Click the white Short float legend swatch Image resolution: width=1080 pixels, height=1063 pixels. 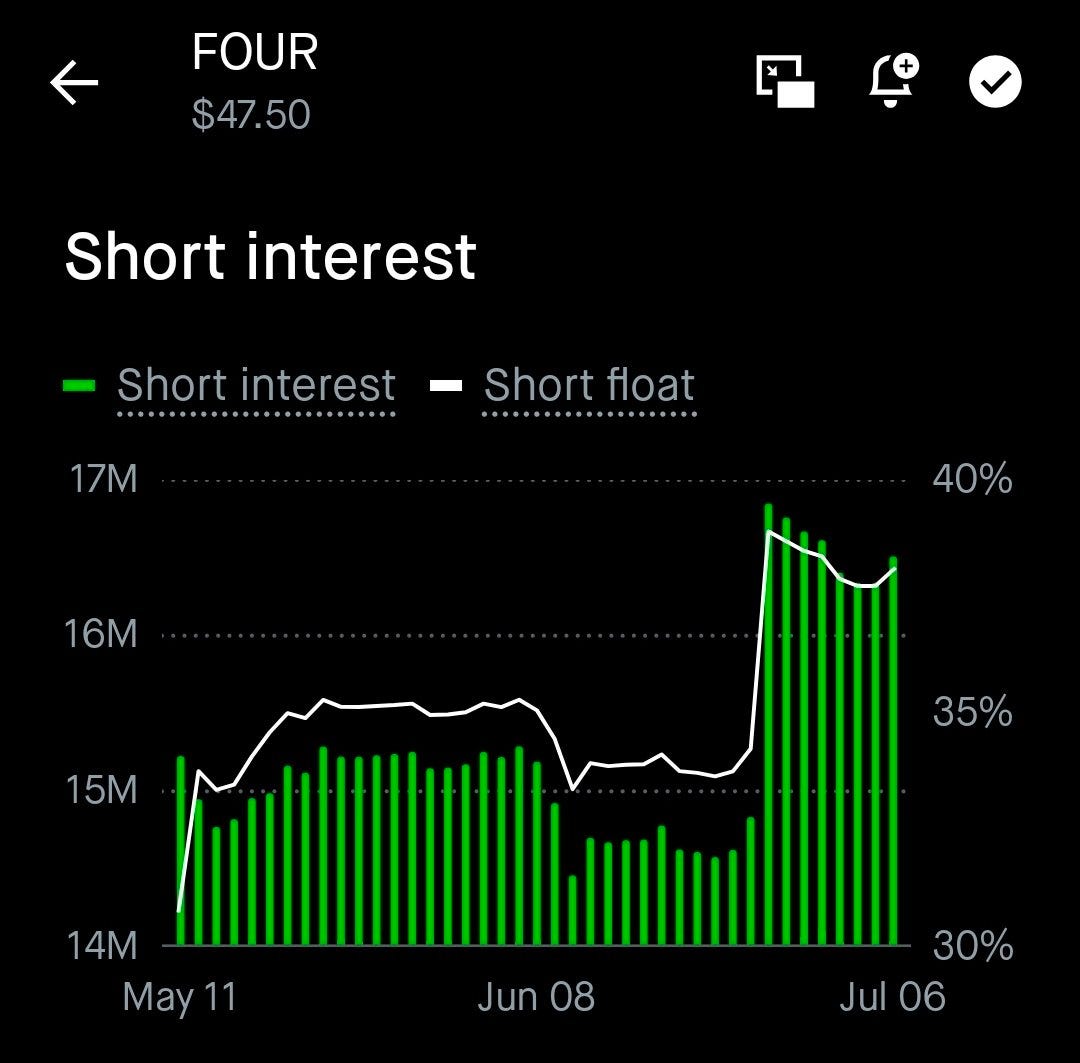pyautogui.click(x=446, y=386)
